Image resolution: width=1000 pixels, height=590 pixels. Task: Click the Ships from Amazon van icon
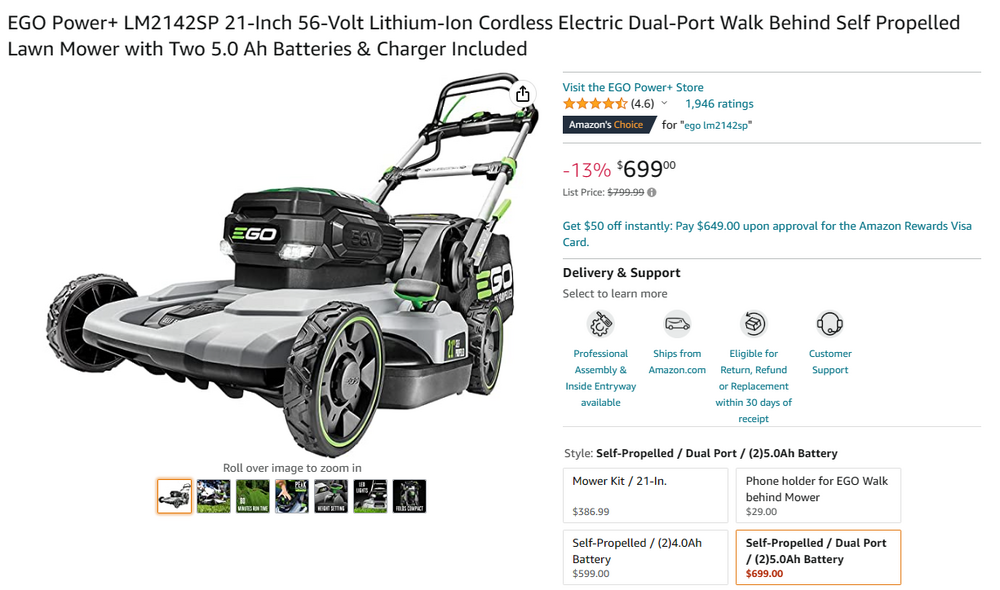tap(677, 324)
